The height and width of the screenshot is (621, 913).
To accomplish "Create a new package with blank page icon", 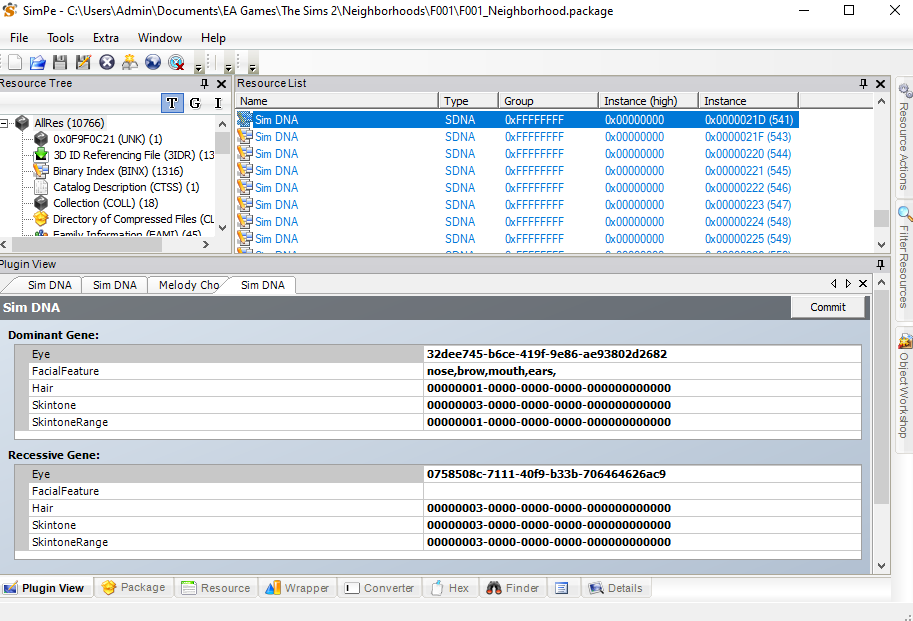I will point(15,62).
